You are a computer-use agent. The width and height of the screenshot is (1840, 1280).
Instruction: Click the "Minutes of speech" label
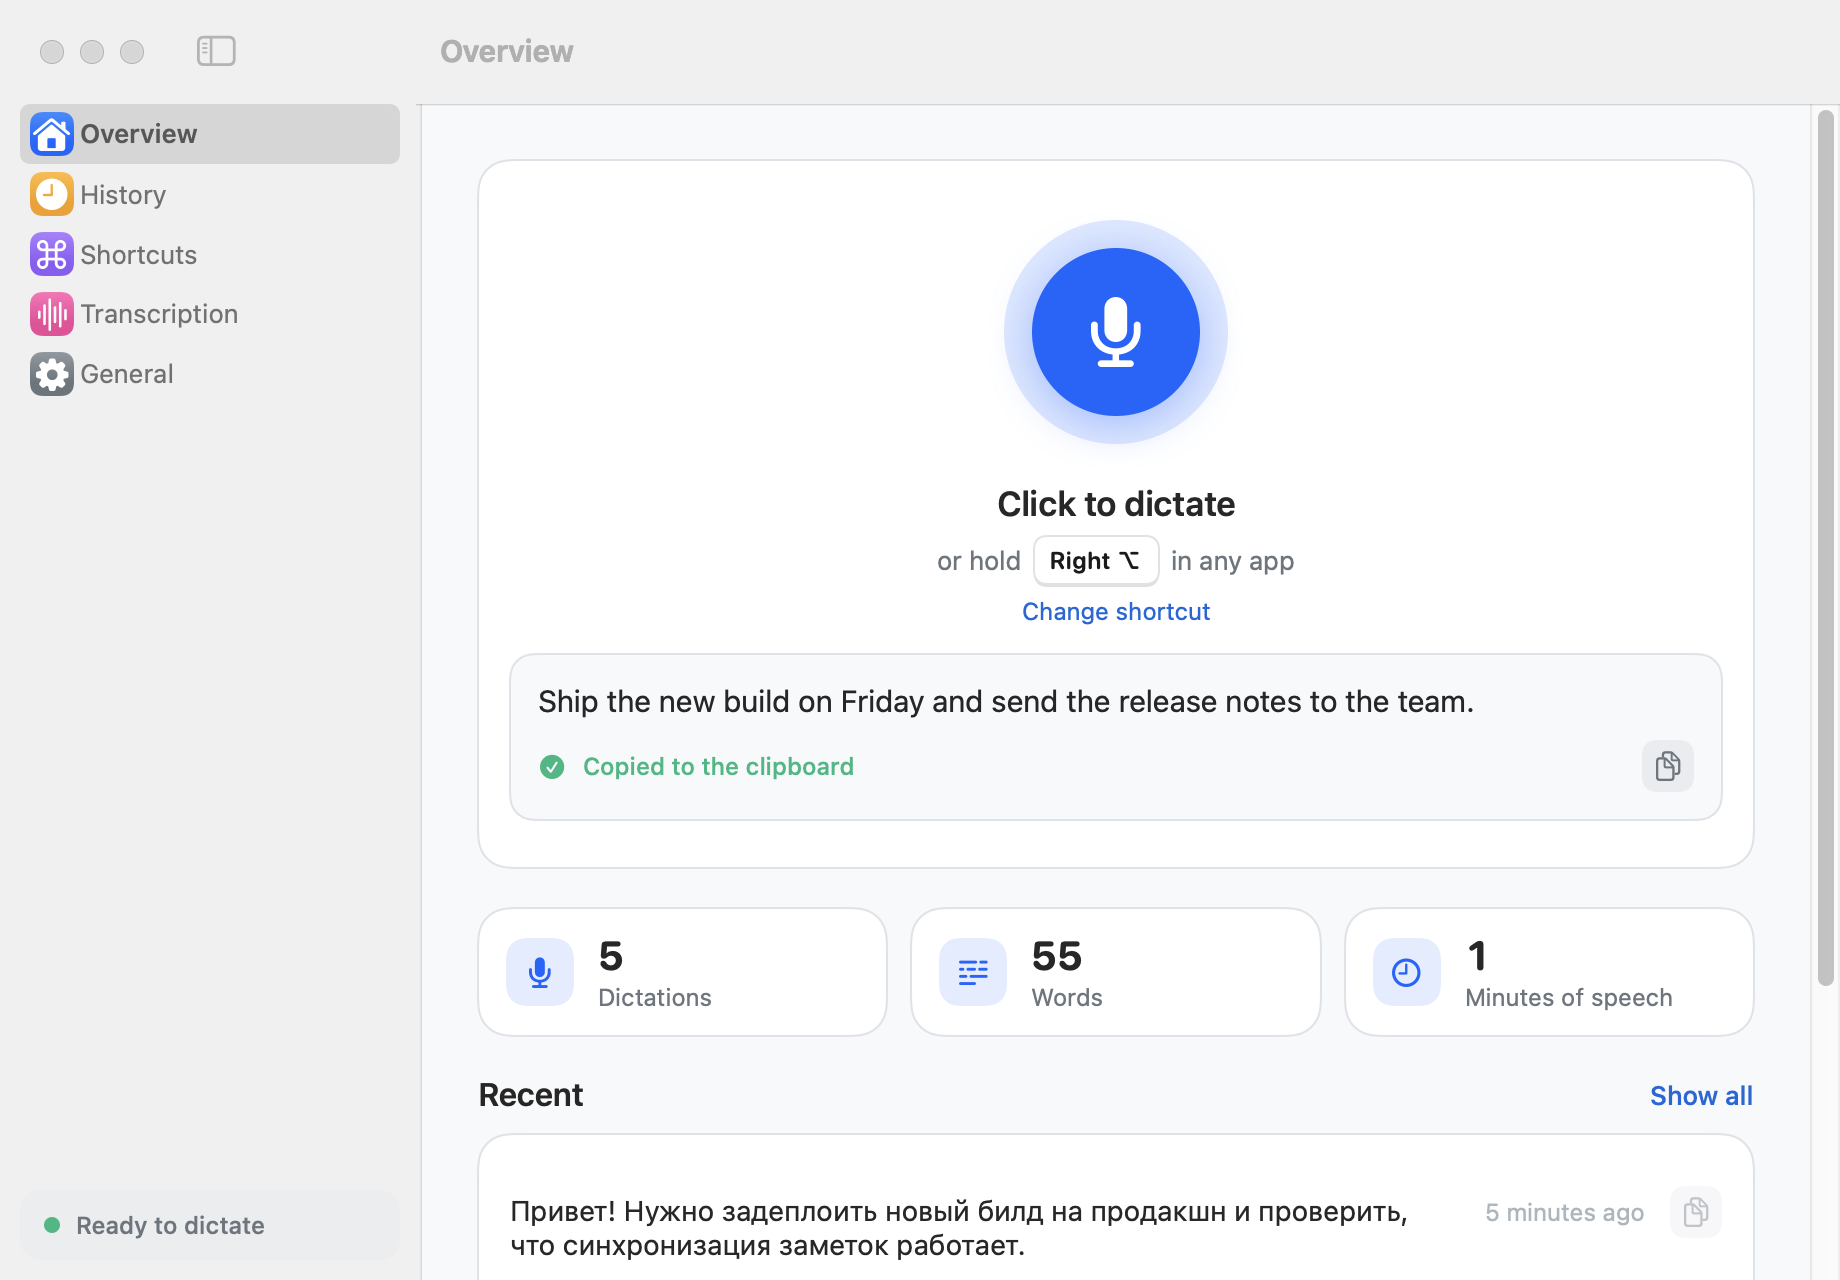coord(1568,998)
